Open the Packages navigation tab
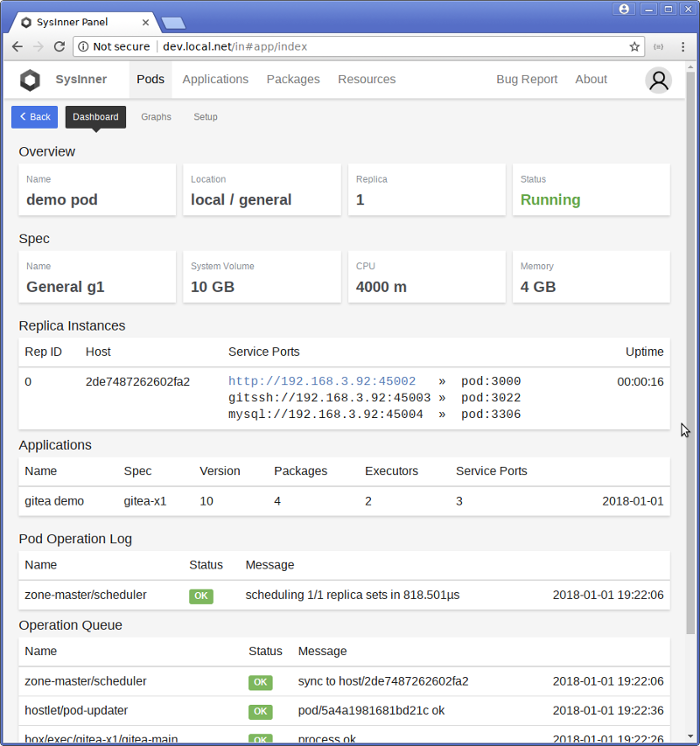700x746 pixels. (293, 79)
